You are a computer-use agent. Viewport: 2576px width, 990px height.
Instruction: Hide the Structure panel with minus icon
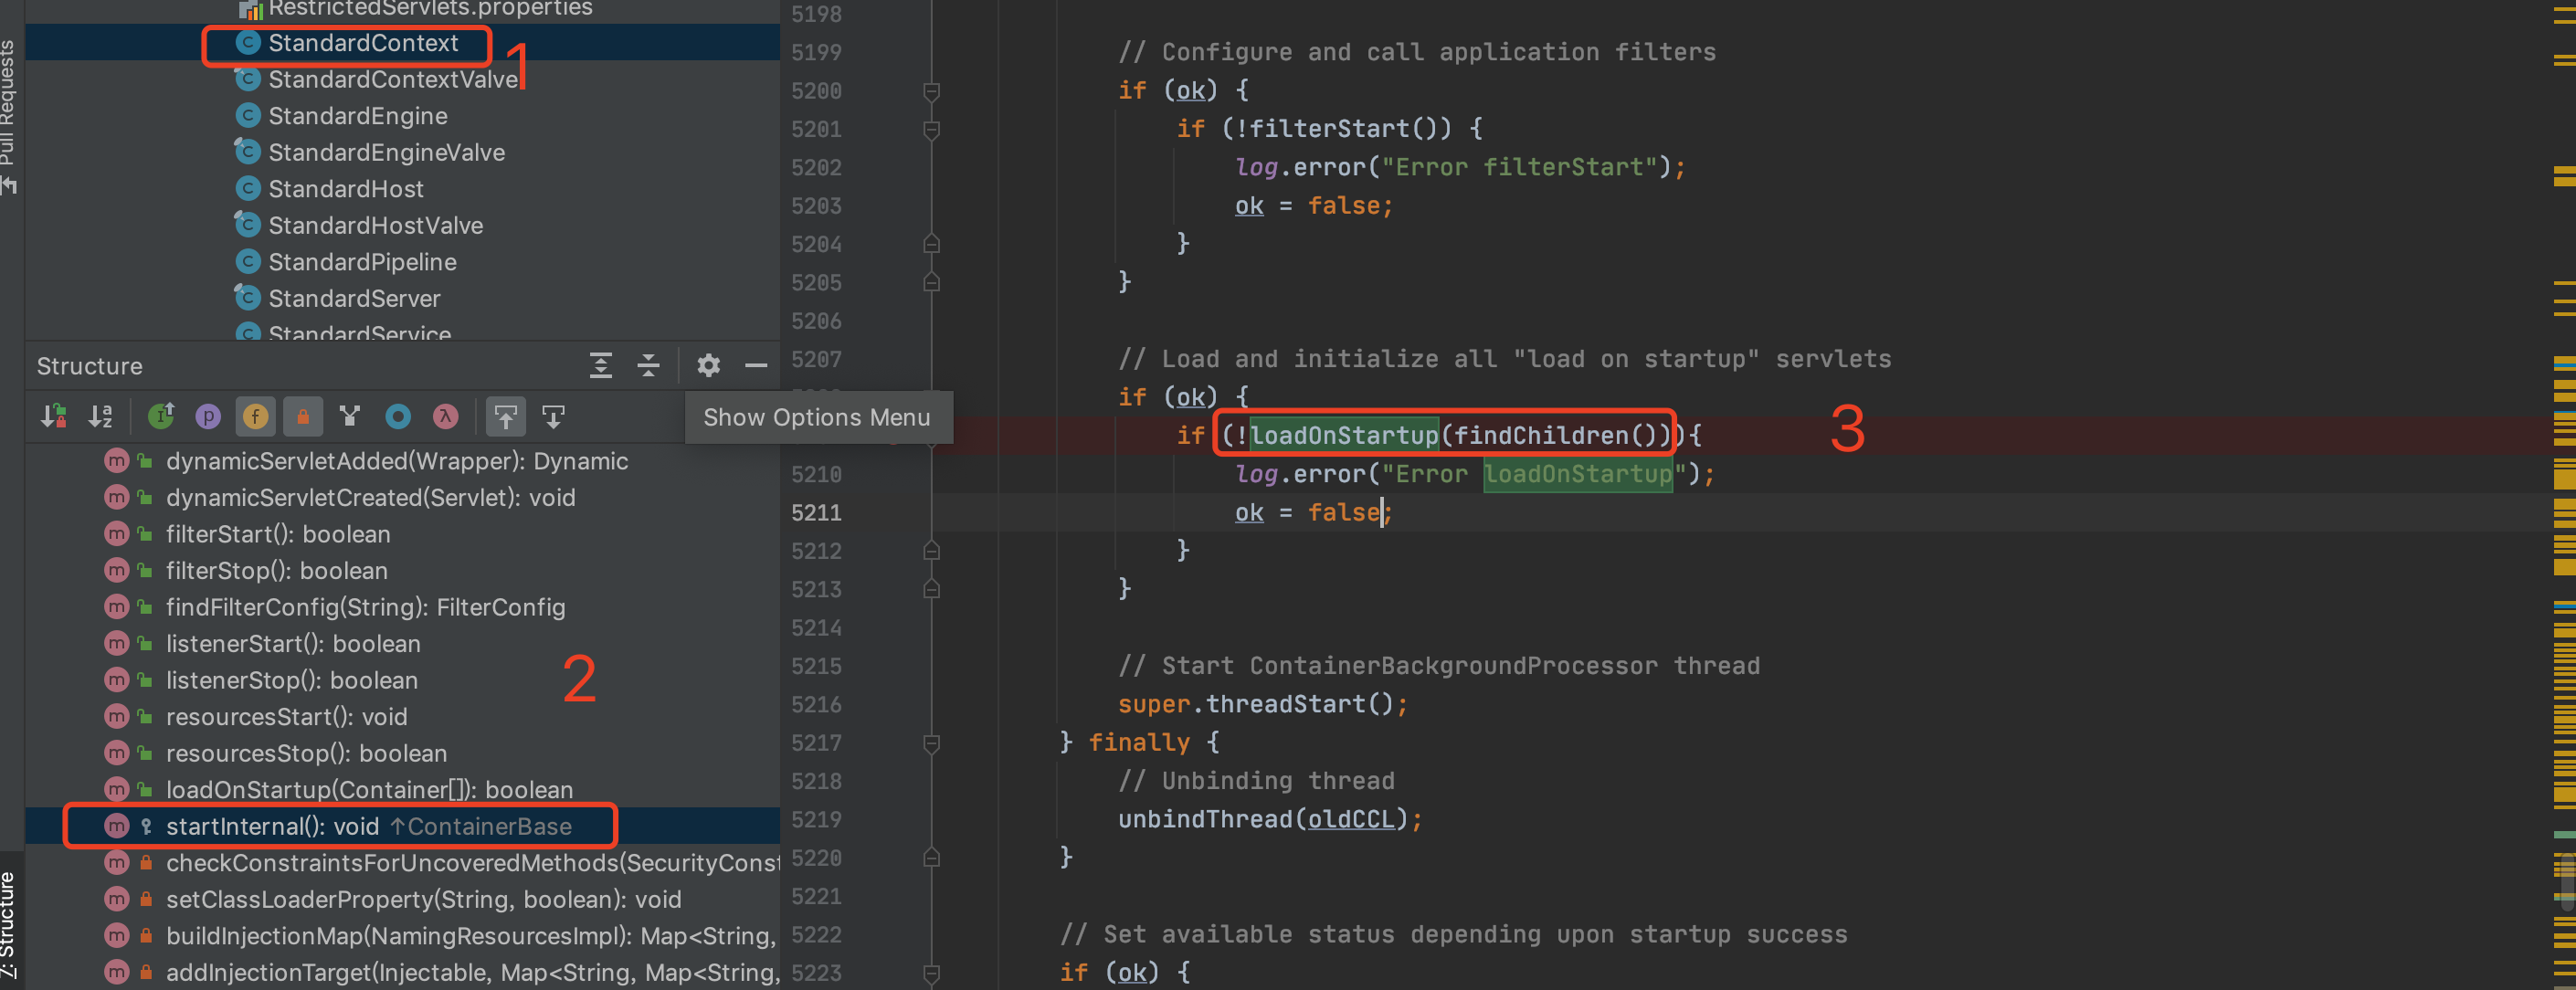(756, 365)
